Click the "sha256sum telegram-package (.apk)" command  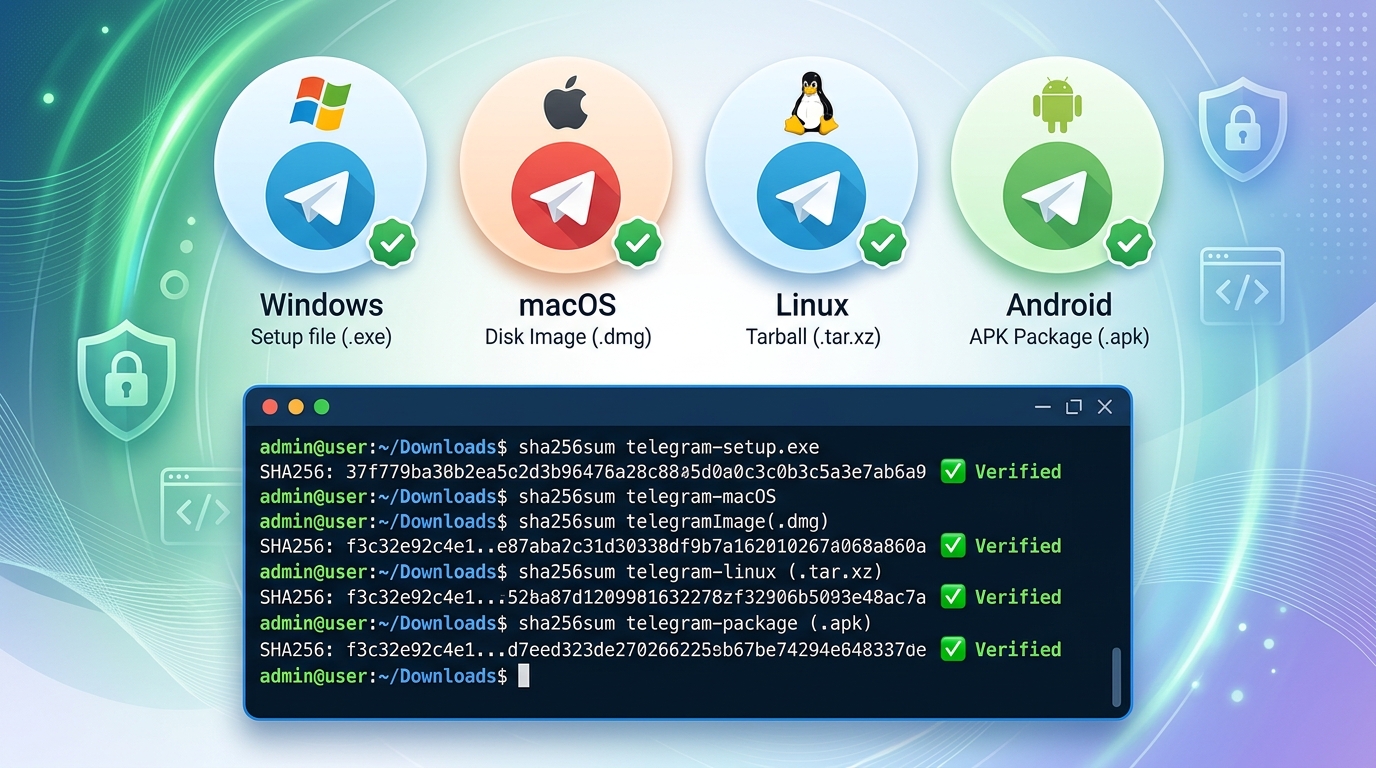point(695,623)
